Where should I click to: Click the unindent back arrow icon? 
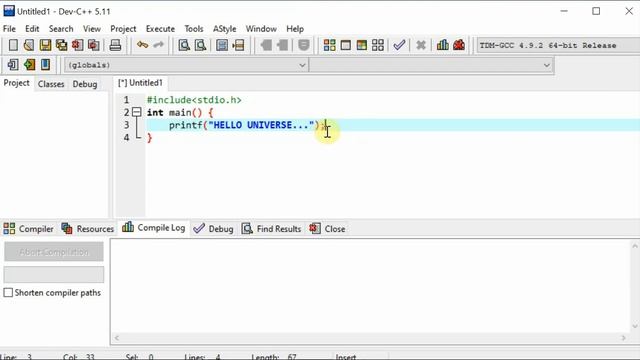coord(266,45)
